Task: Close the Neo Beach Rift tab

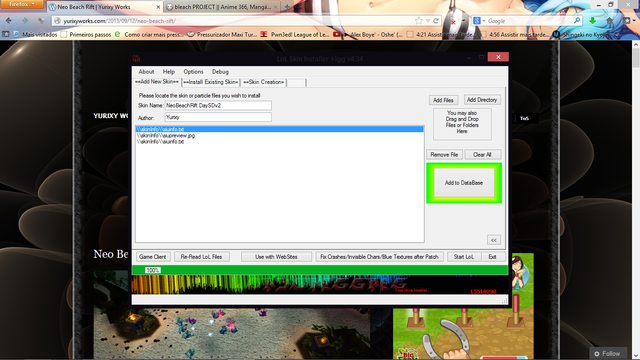Action: point(158,7)
